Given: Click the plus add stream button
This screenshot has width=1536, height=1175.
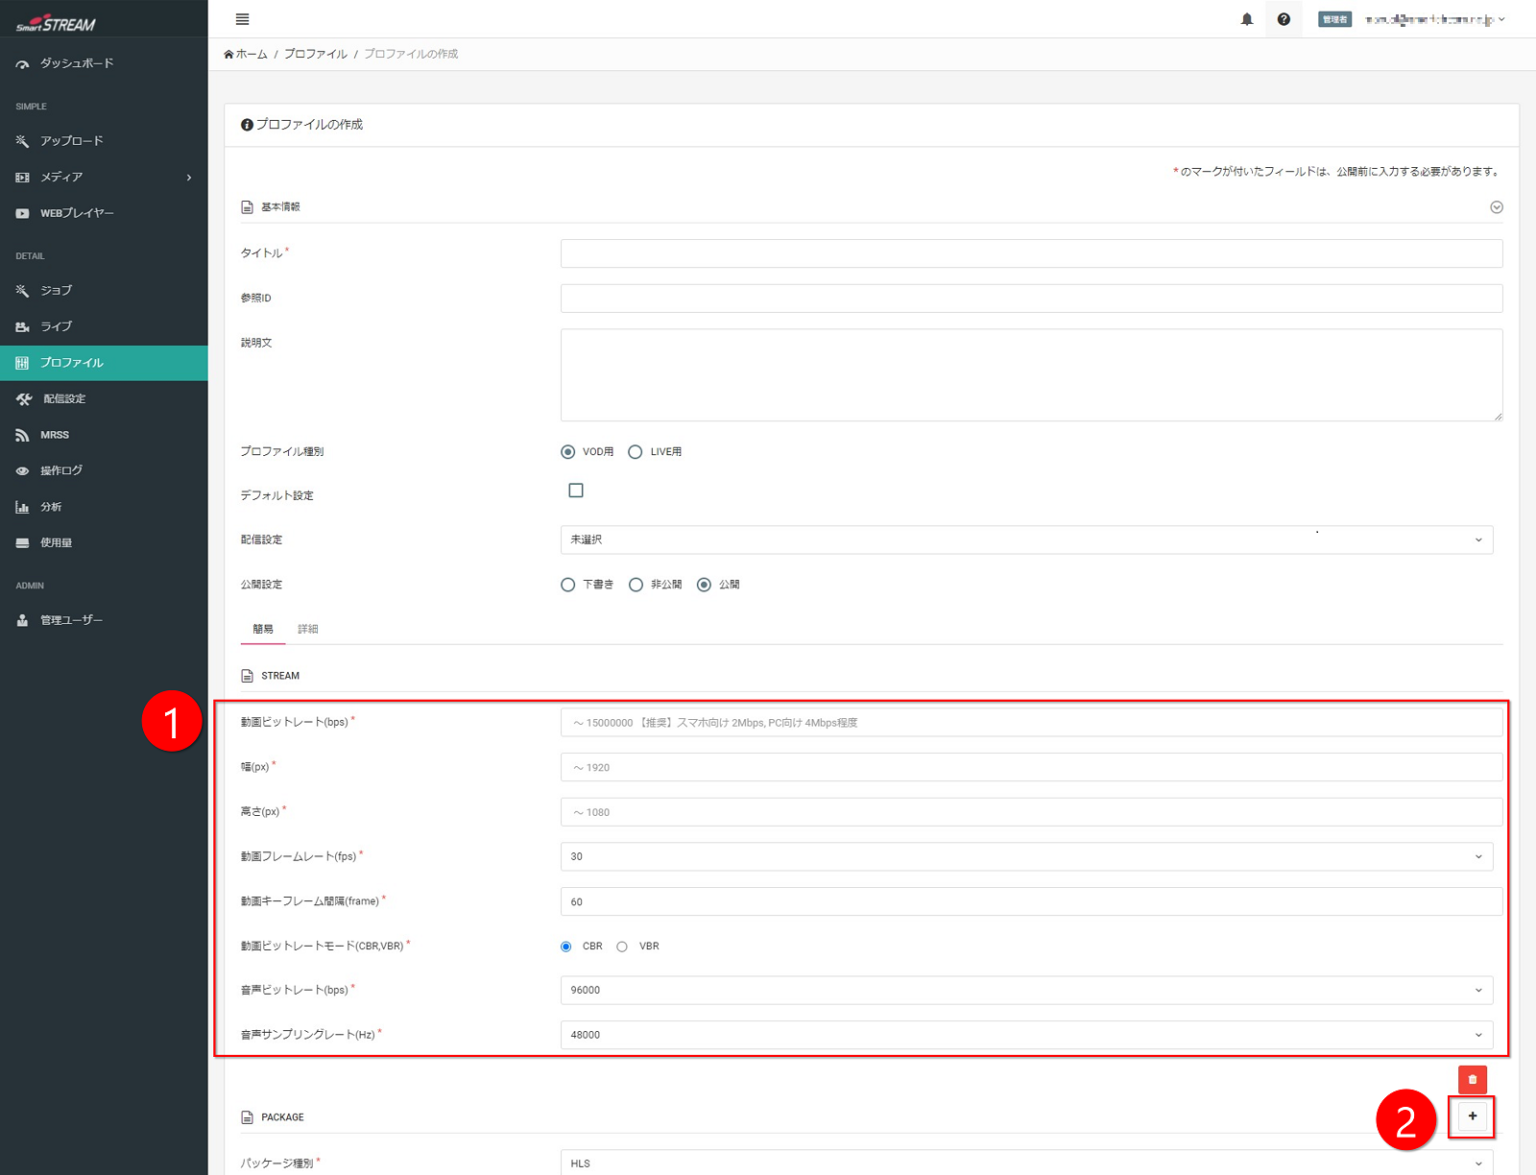Looking at the screenshot, I should (x=1472, y=1116).
